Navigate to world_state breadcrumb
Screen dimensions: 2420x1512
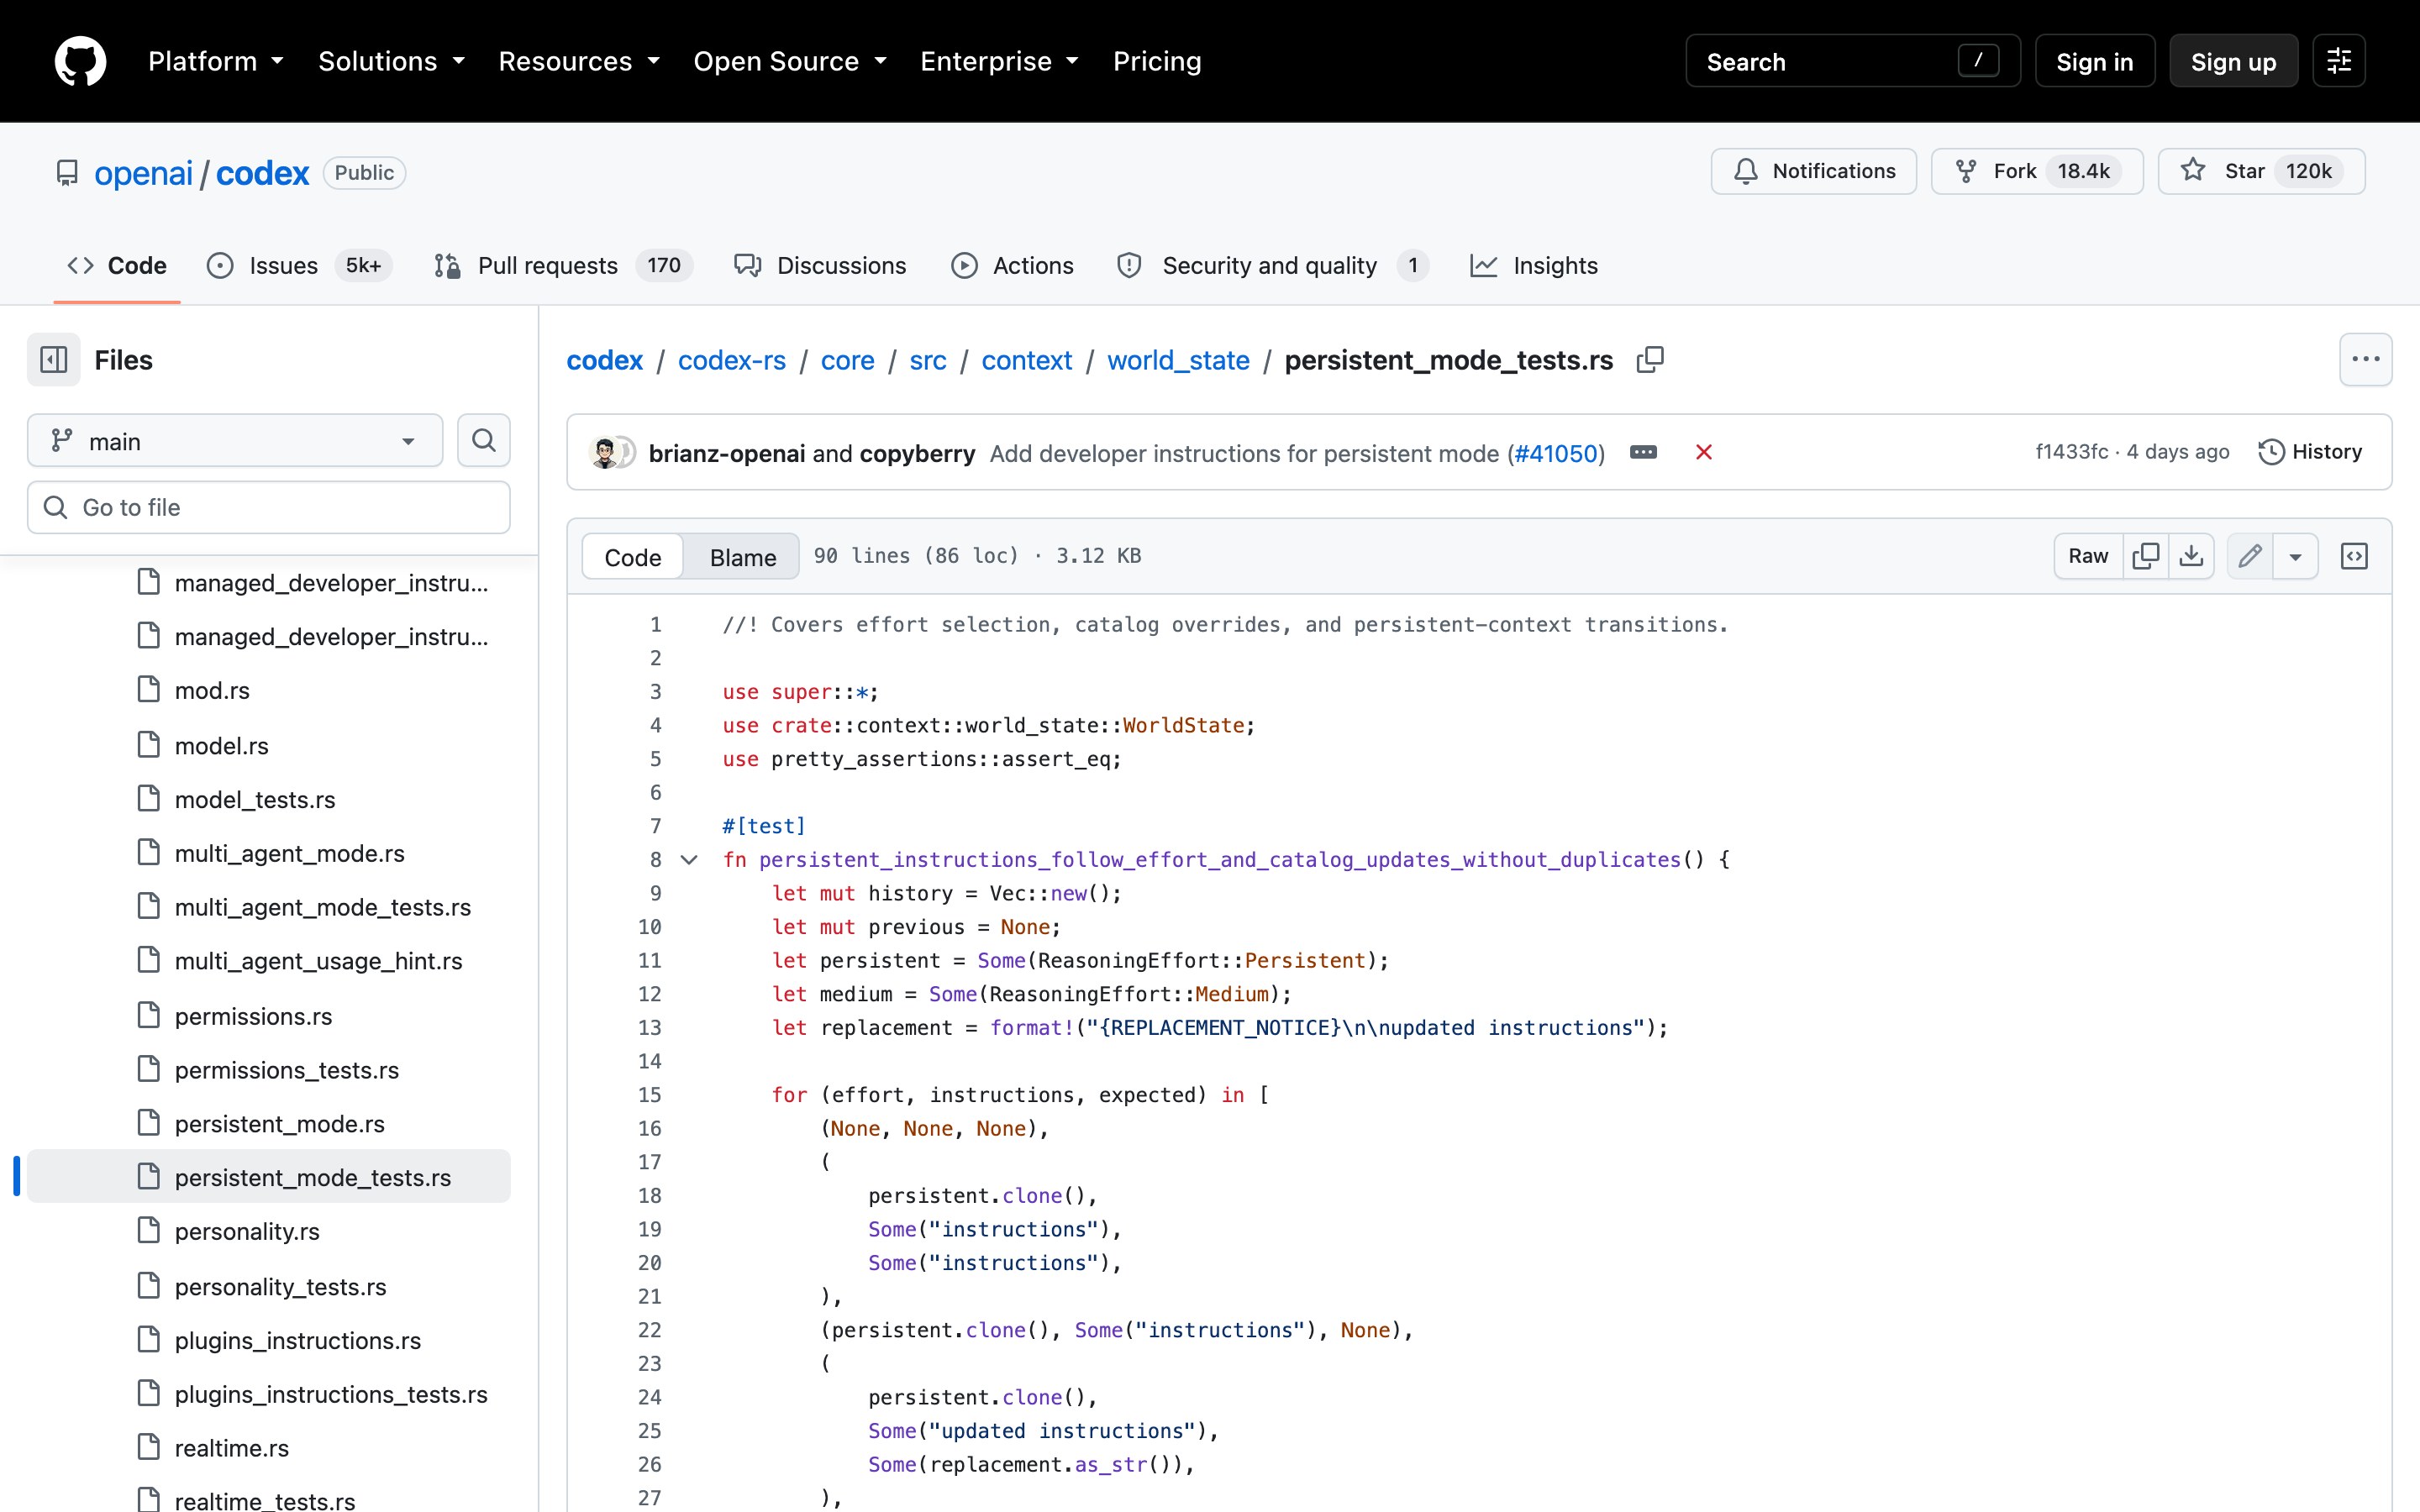pyautogui.click(x=1178, y=360)
